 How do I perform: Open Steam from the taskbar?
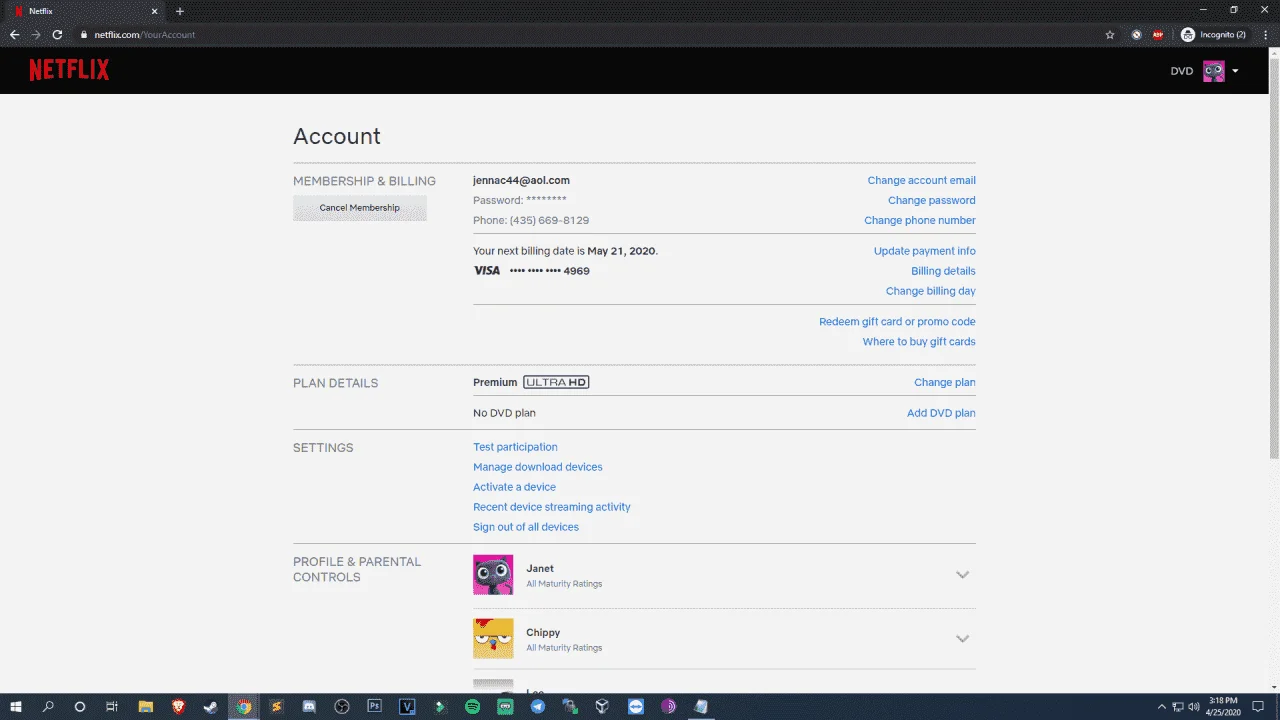[x=210, y=706]
